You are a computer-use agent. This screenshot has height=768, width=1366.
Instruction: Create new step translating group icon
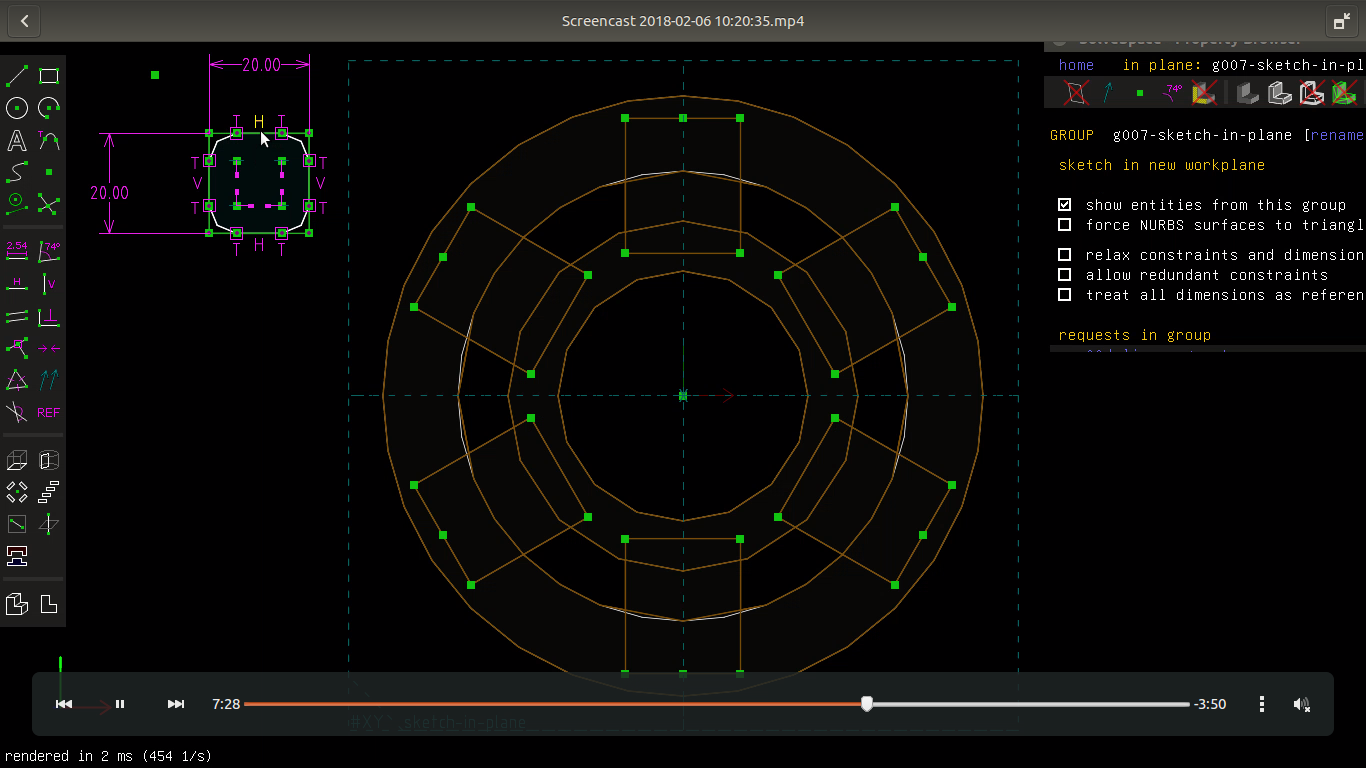[x=49, y=492]
